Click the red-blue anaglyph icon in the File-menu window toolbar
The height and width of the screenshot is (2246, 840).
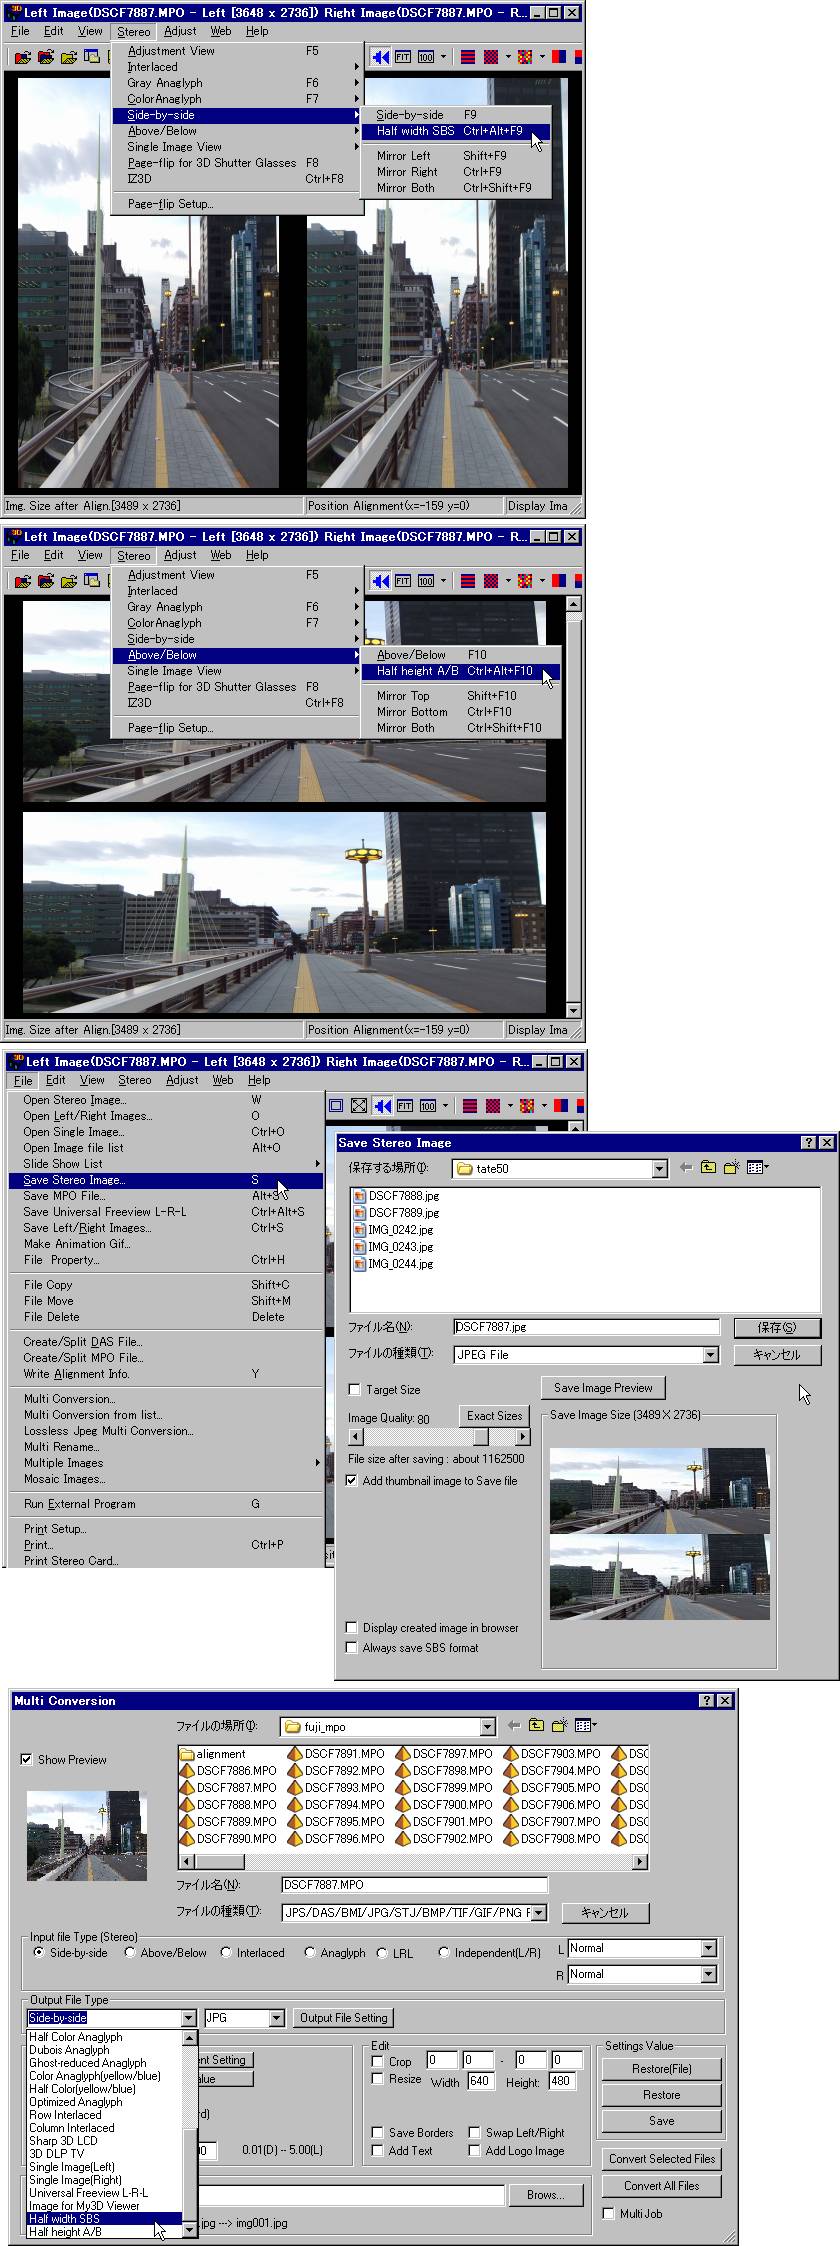tap(562, 1106)
